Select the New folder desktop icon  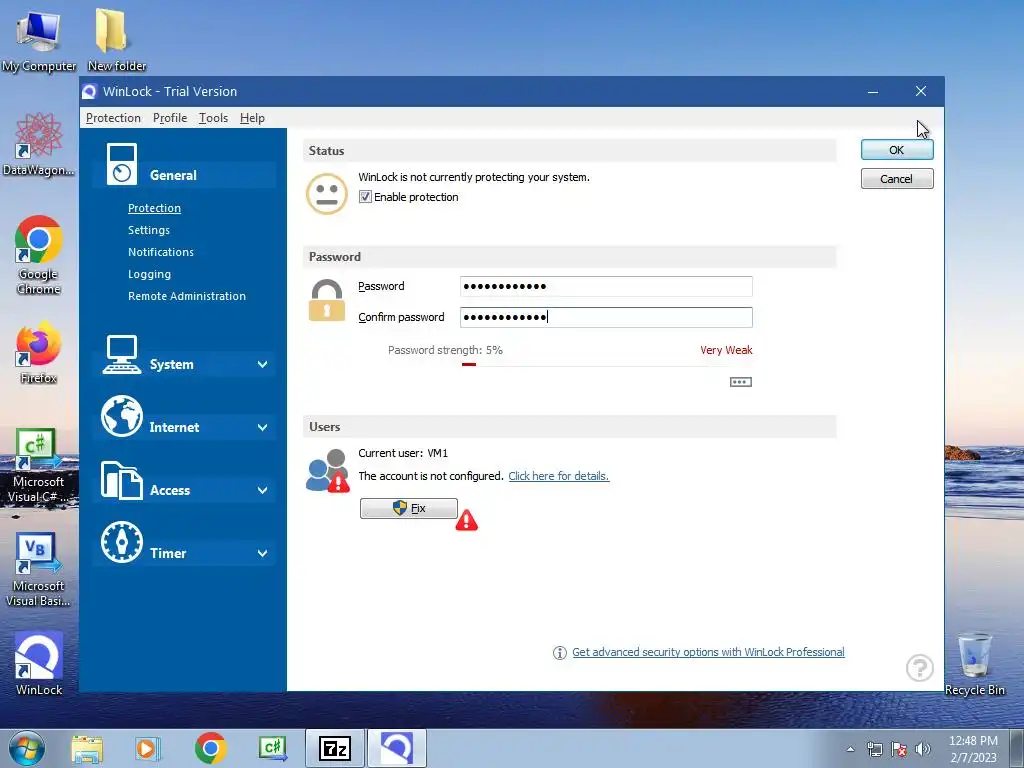pos(116,40)
